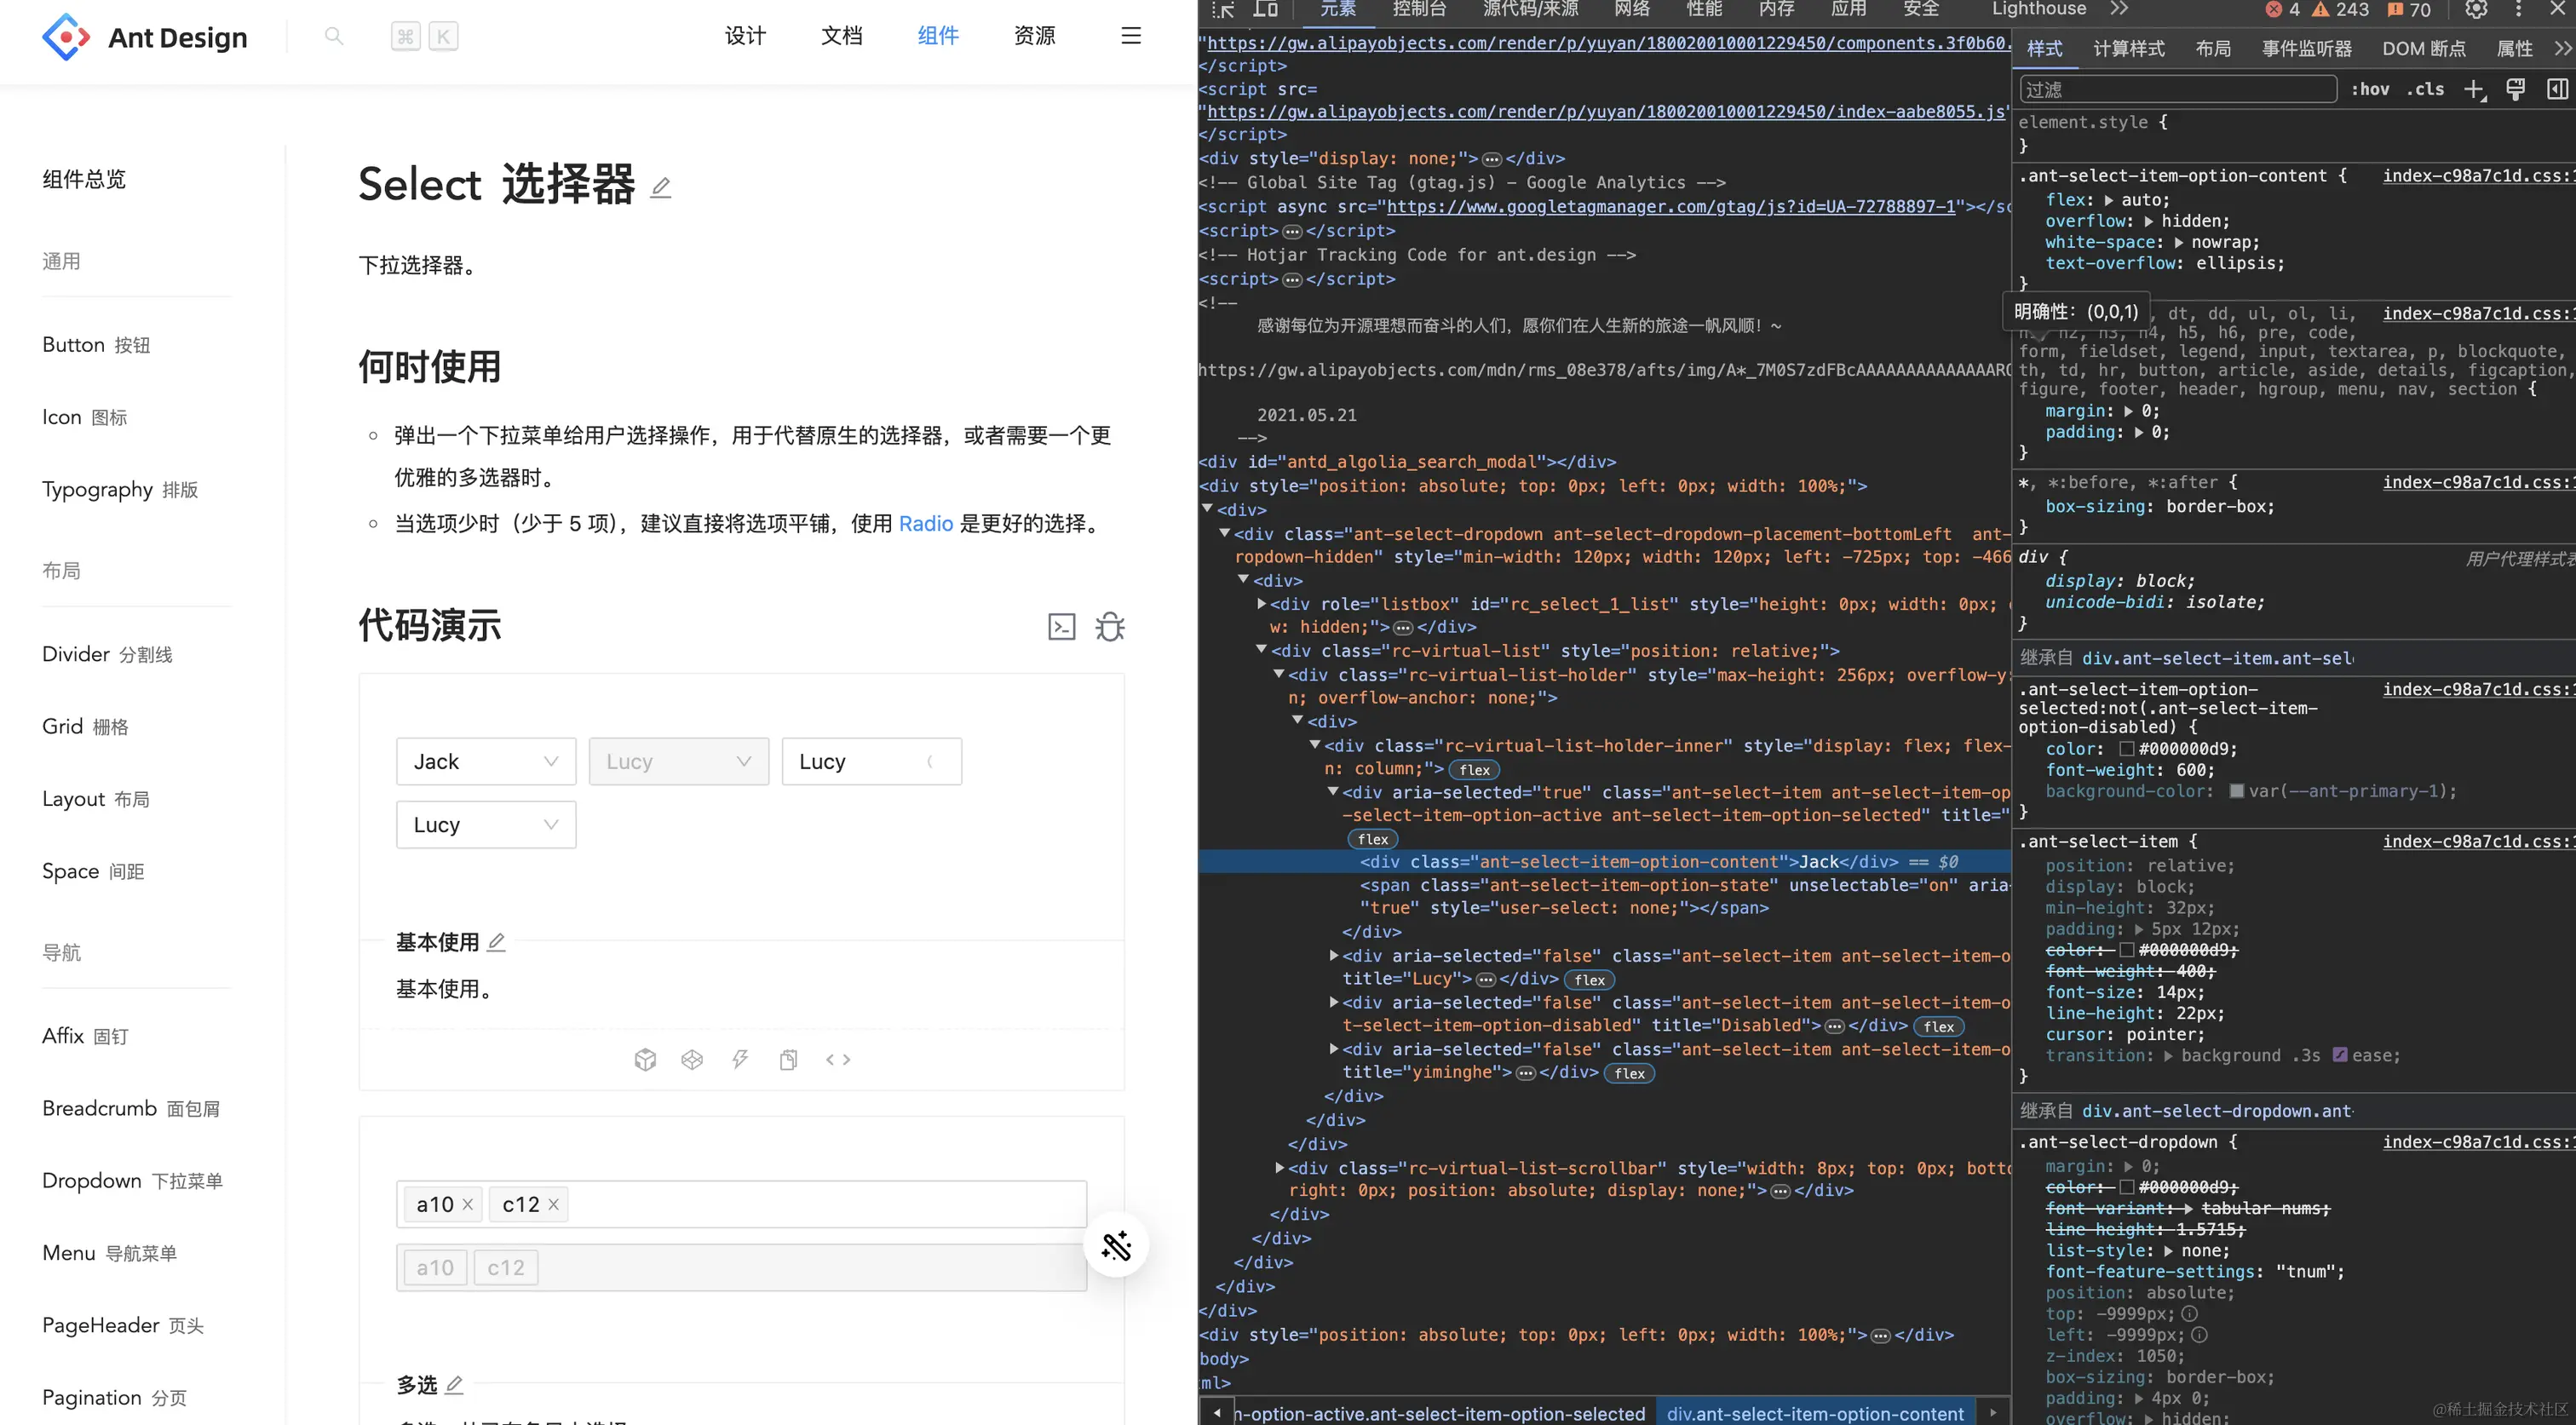This screenshot has height=1425, width=2576.
Task: Open 资源 in the top navigation
Action: tap(1034, 36)
